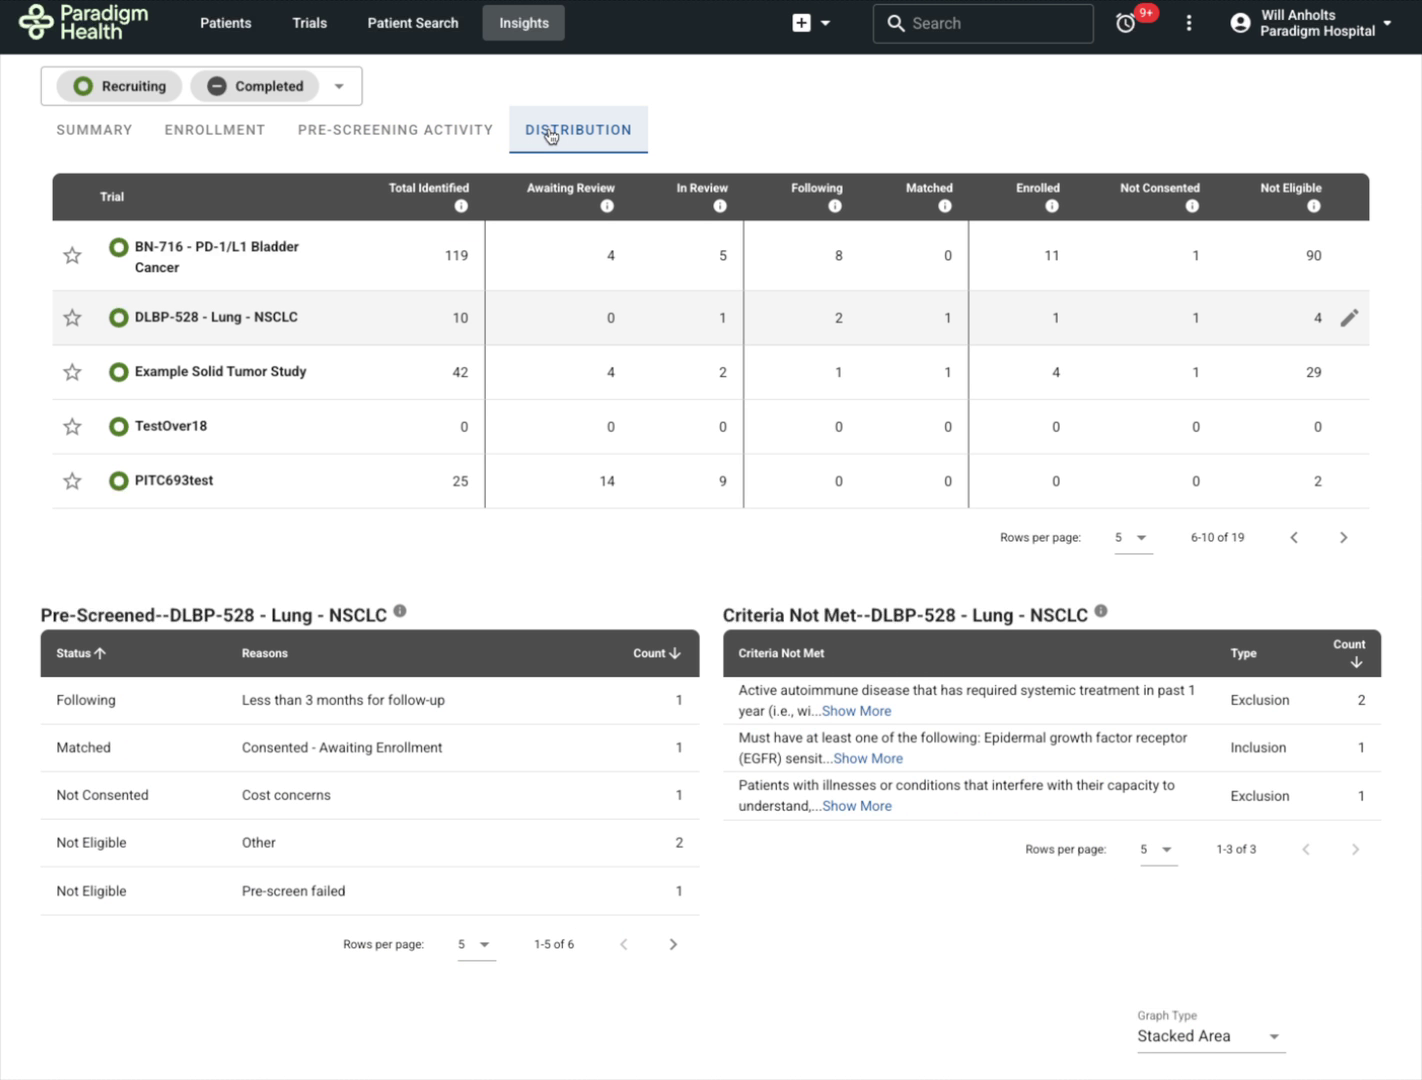Open the Graph Type Stacked Area dropdown
Viewport: 1422px width, 1080px height.
[x=1210, y=1037]
